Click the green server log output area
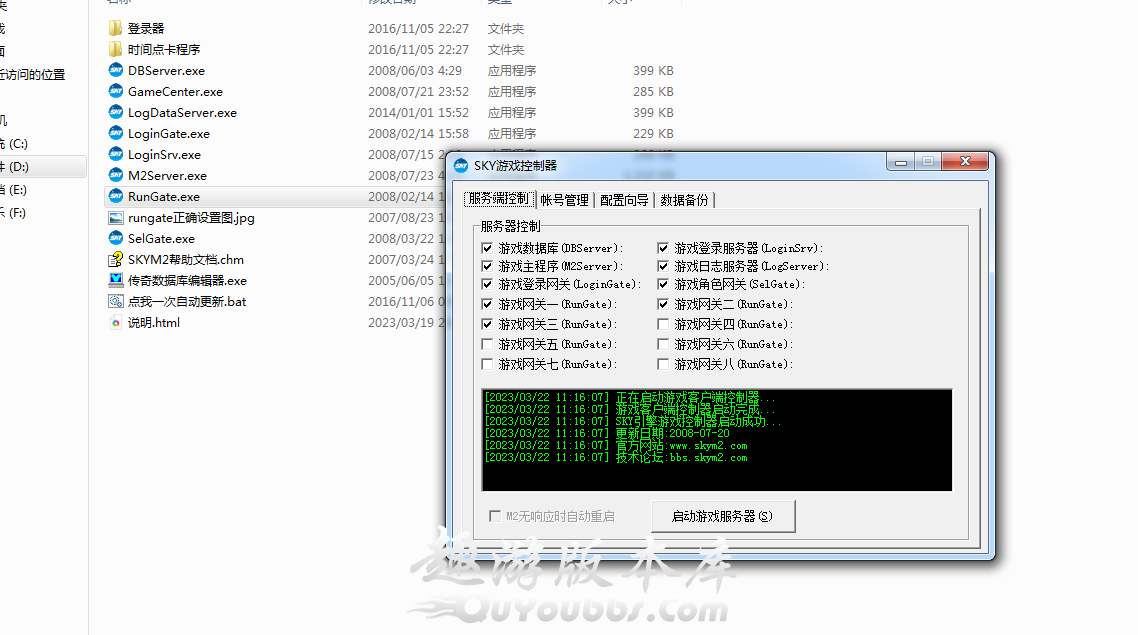1138x635 pixels. pos(717,441)
